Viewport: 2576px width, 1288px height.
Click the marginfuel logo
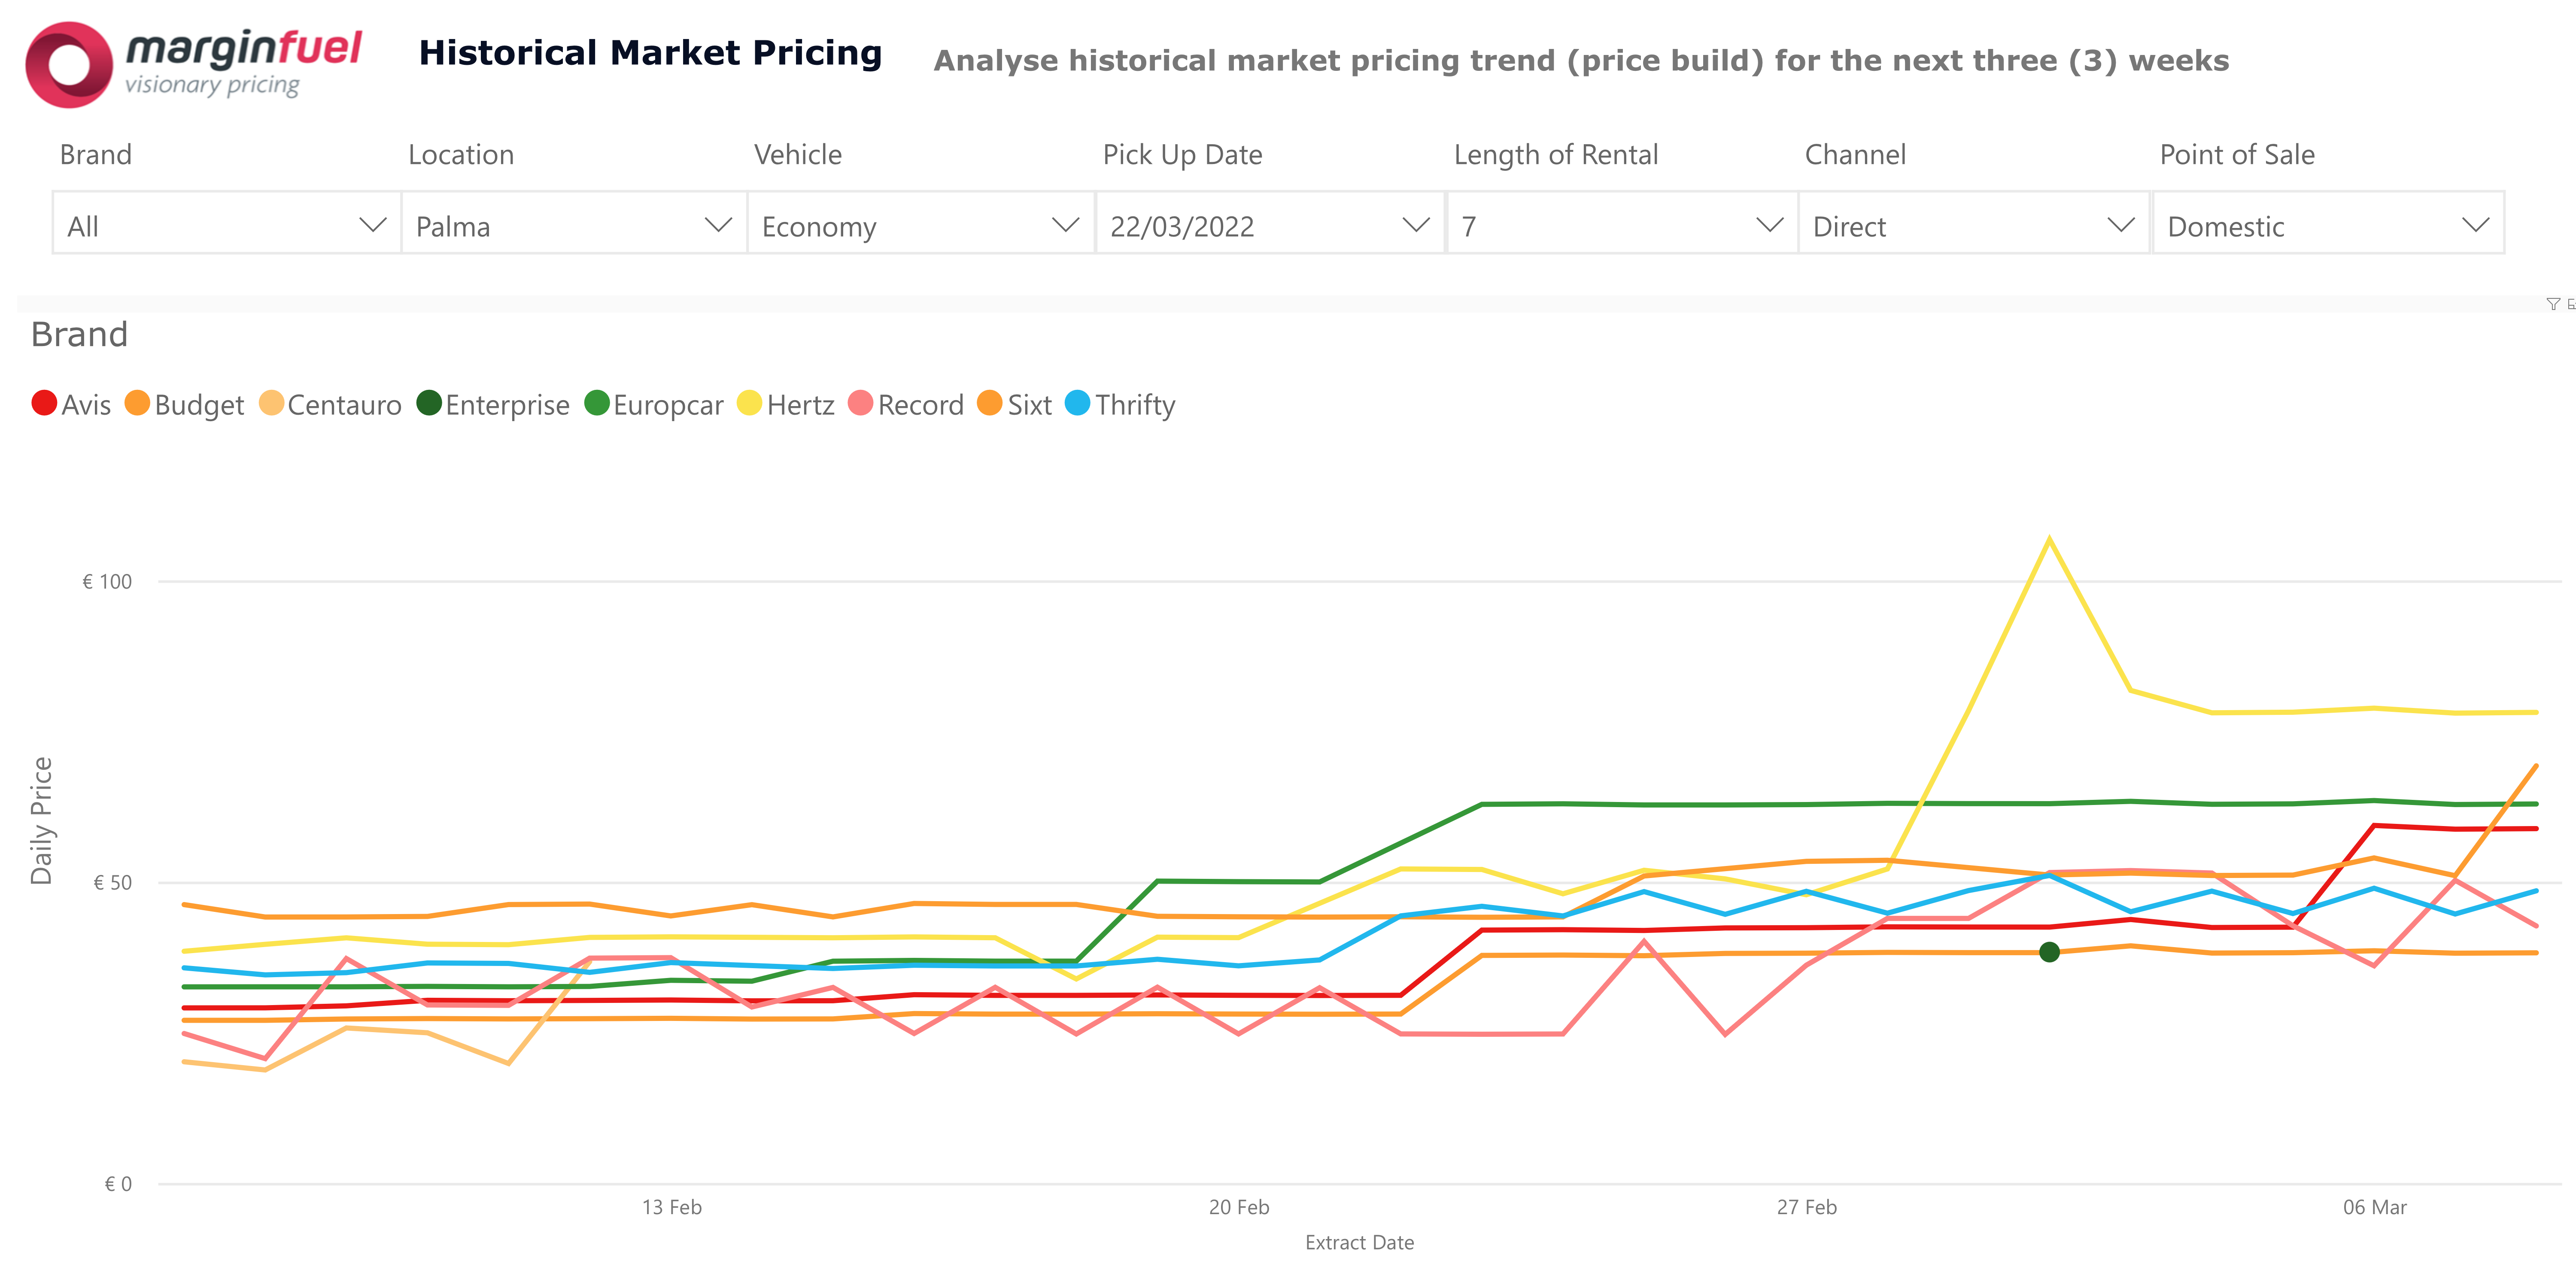coord(194,64)
